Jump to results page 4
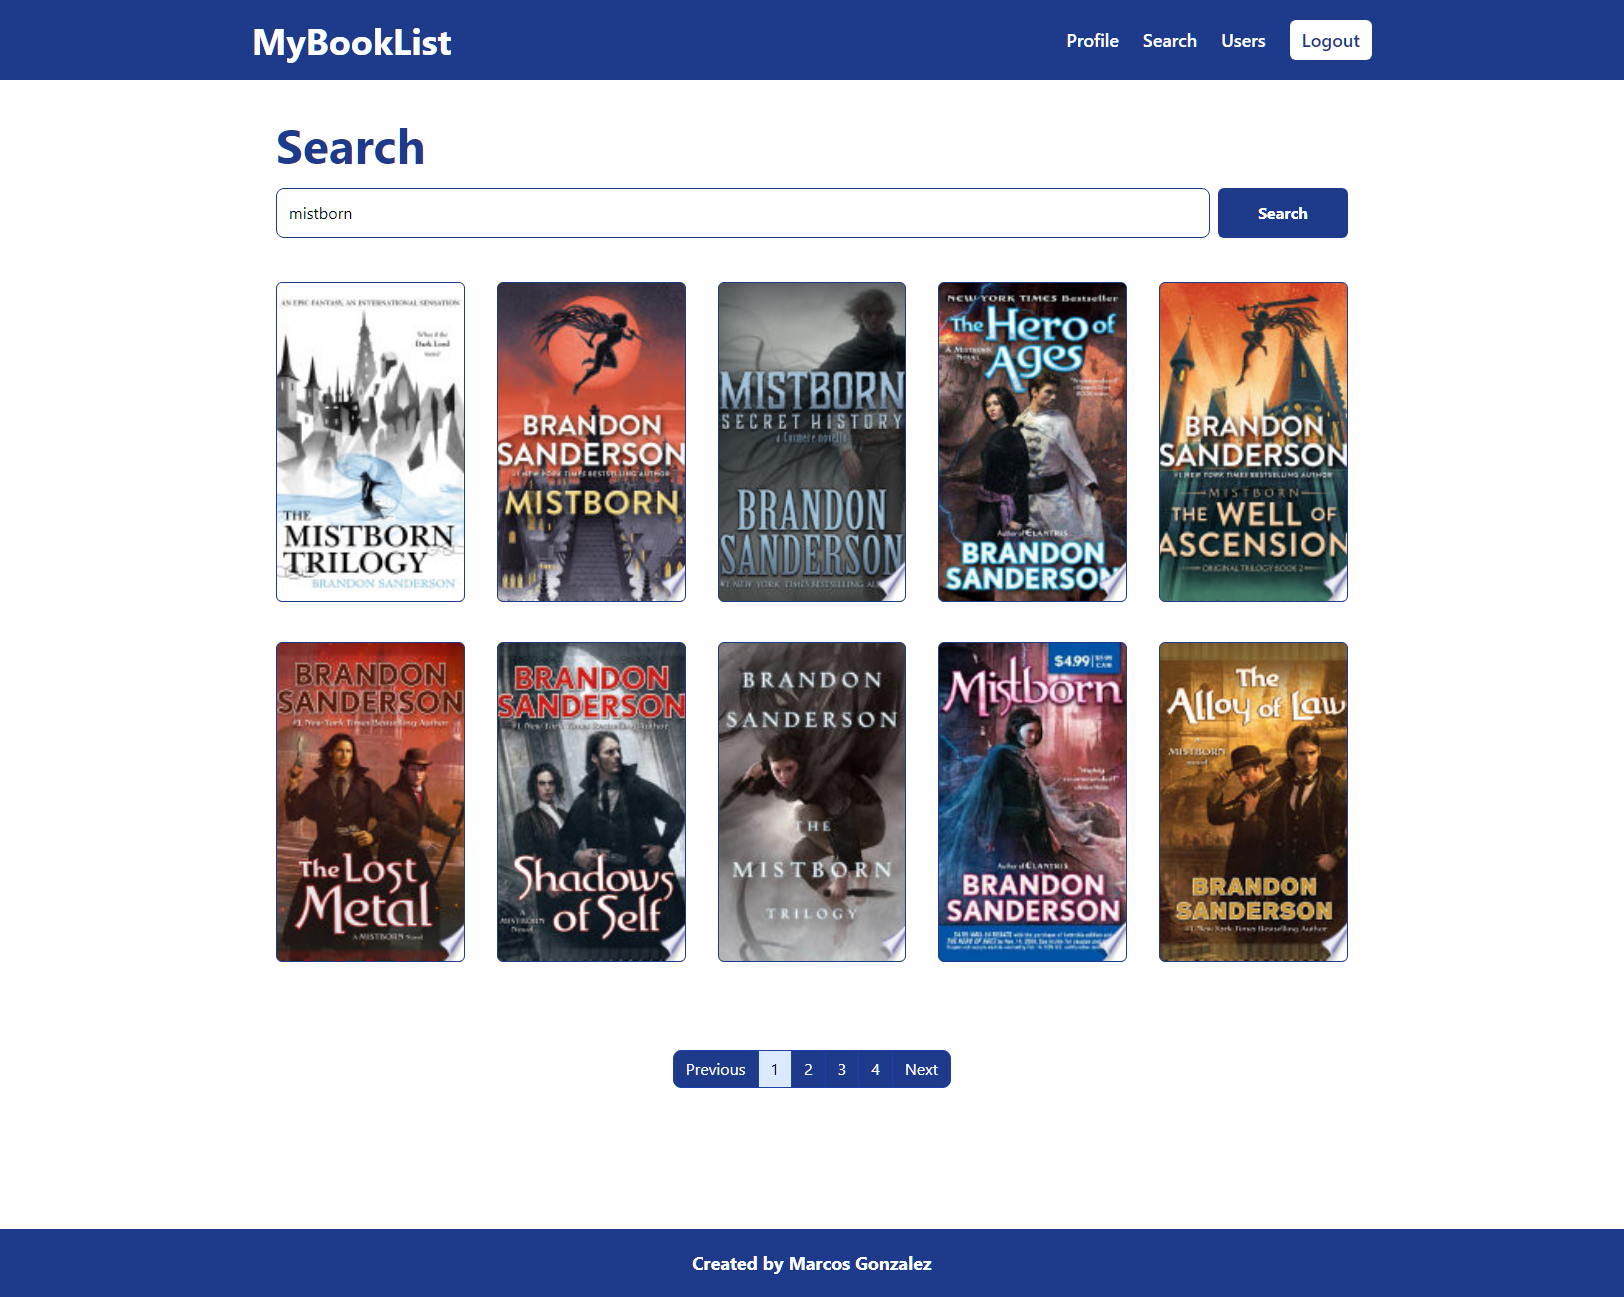1624x1297 pixels. pyautogui.click(x=875, y=1069)
